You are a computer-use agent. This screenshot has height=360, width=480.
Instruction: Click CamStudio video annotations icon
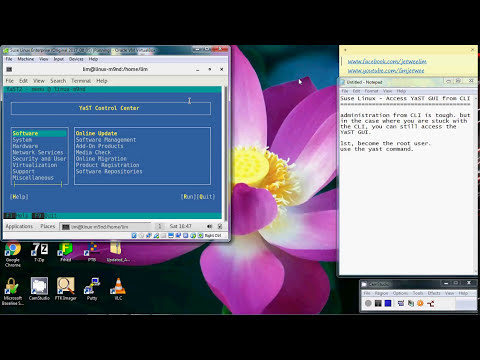[411, 303]
